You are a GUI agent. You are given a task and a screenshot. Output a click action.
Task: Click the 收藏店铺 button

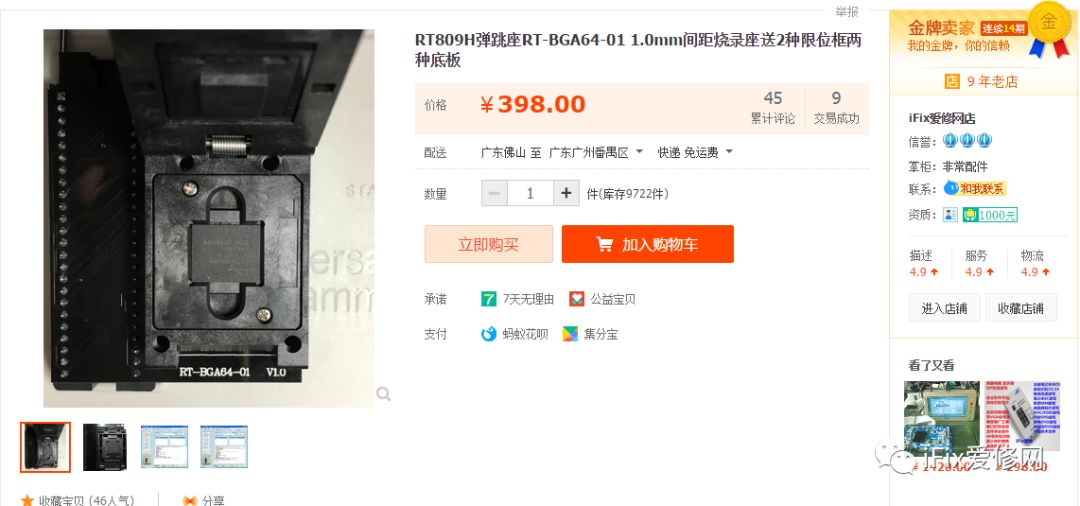click(1021, 308)
